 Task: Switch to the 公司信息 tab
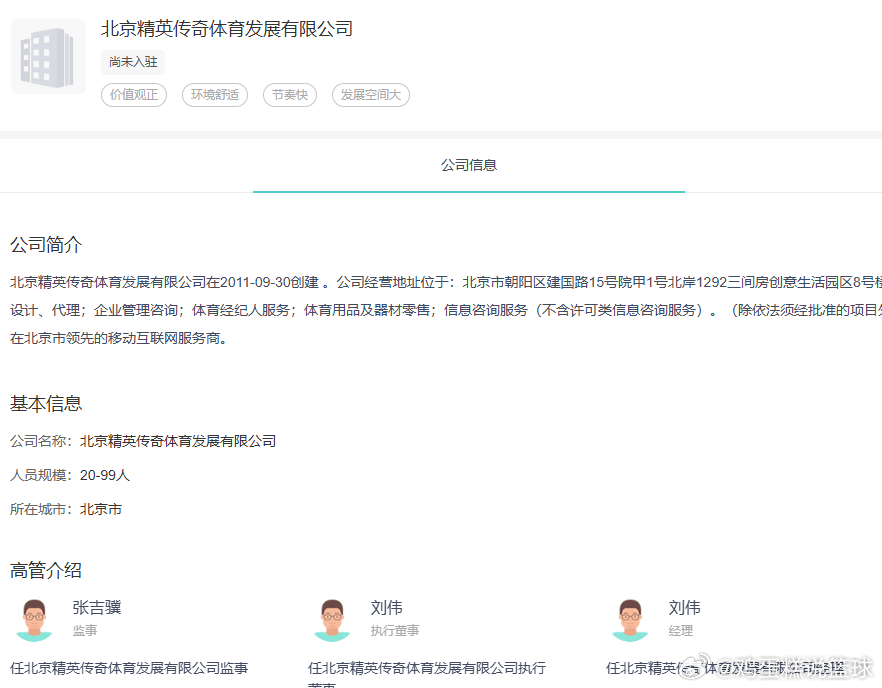pyautogui.click(x=468, y=165)
